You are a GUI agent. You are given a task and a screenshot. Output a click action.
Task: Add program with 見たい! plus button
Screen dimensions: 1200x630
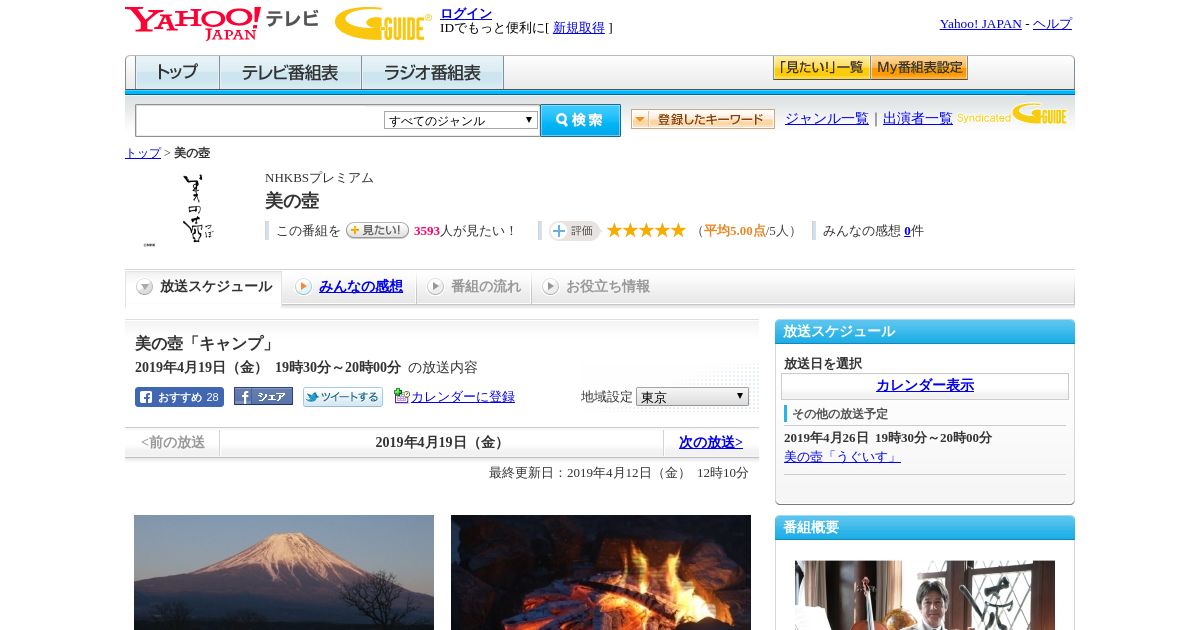tap(377, 230)
